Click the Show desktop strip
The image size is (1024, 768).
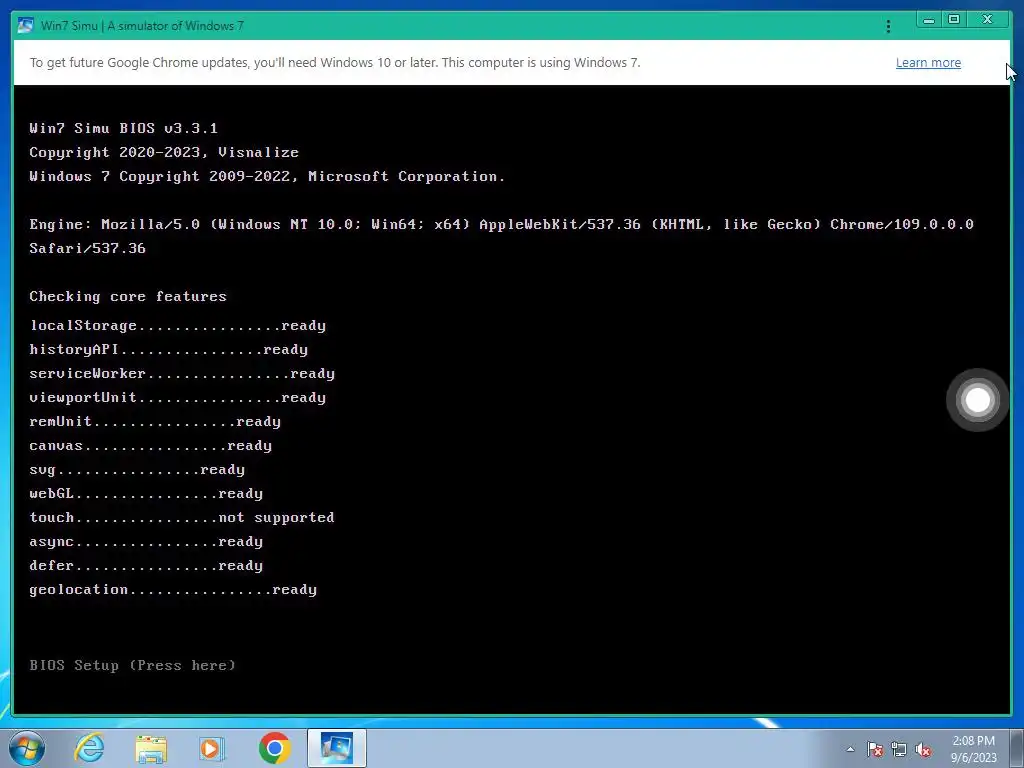(x=1017, y=748)
